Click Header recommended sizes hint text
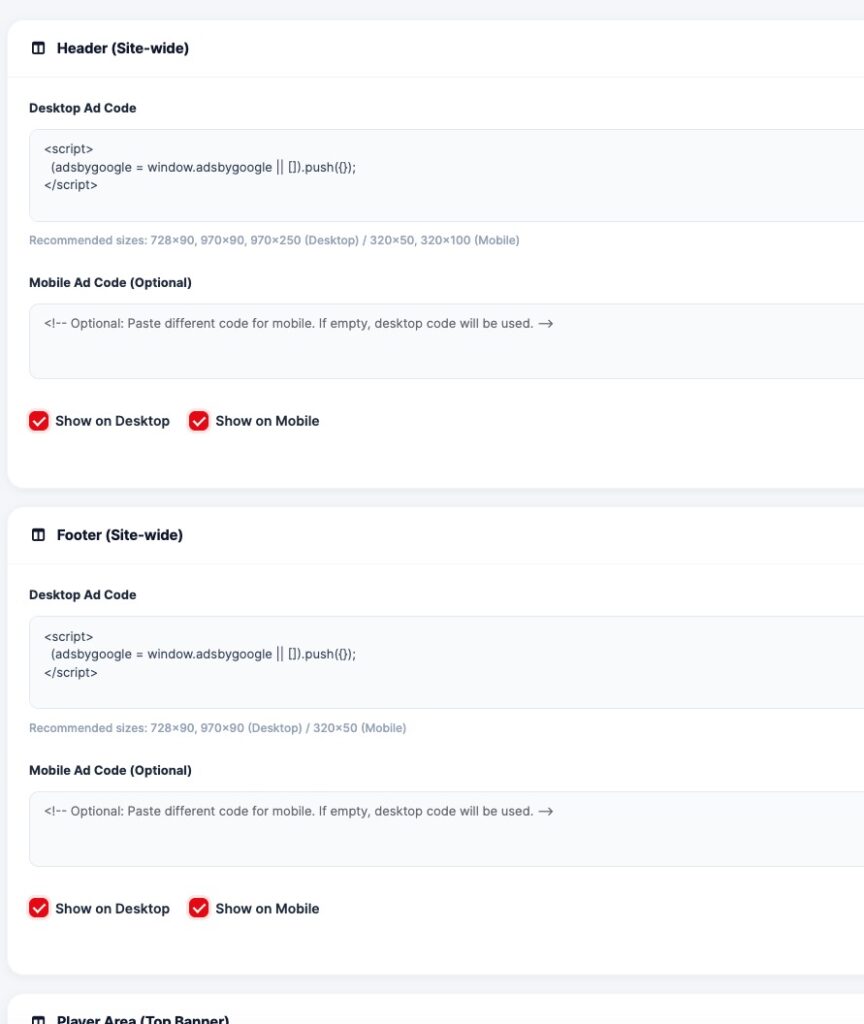The width and height of the screenshot is (864, 1024). (274, 240)
